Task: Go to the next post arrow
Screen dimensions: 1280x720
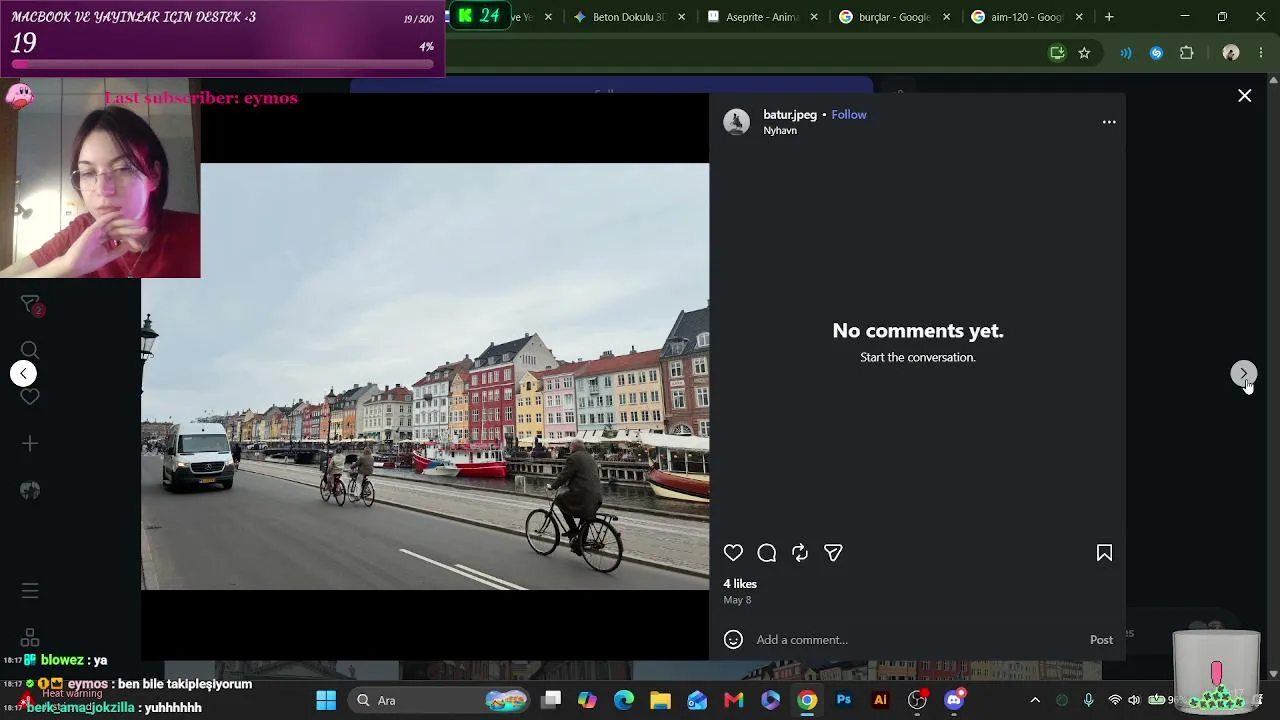Action: (x=1243, y=374)
